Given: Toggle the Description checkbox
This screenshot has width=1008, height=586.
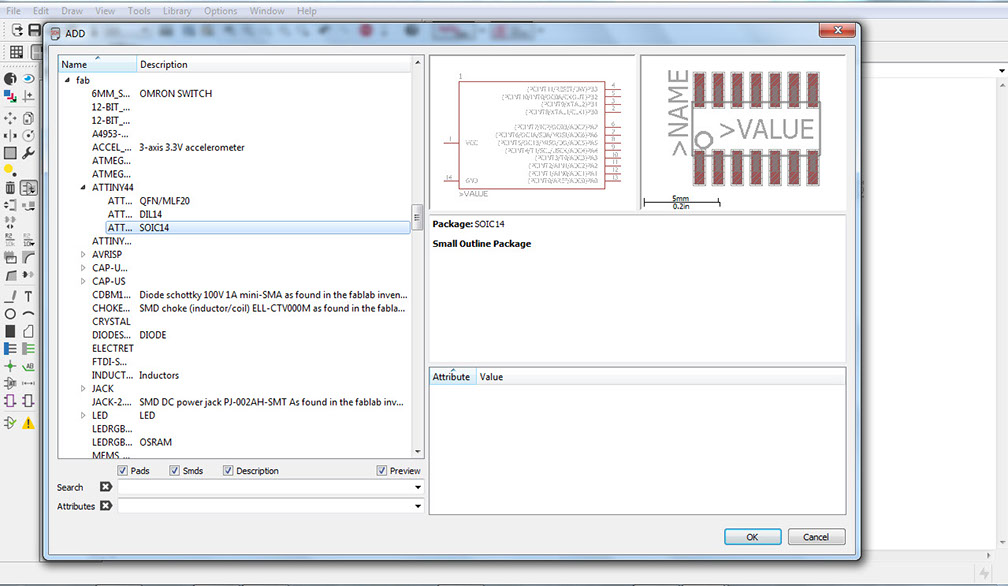Looking at the screenshot, I should pyautogui.click(x=228, y=470).
